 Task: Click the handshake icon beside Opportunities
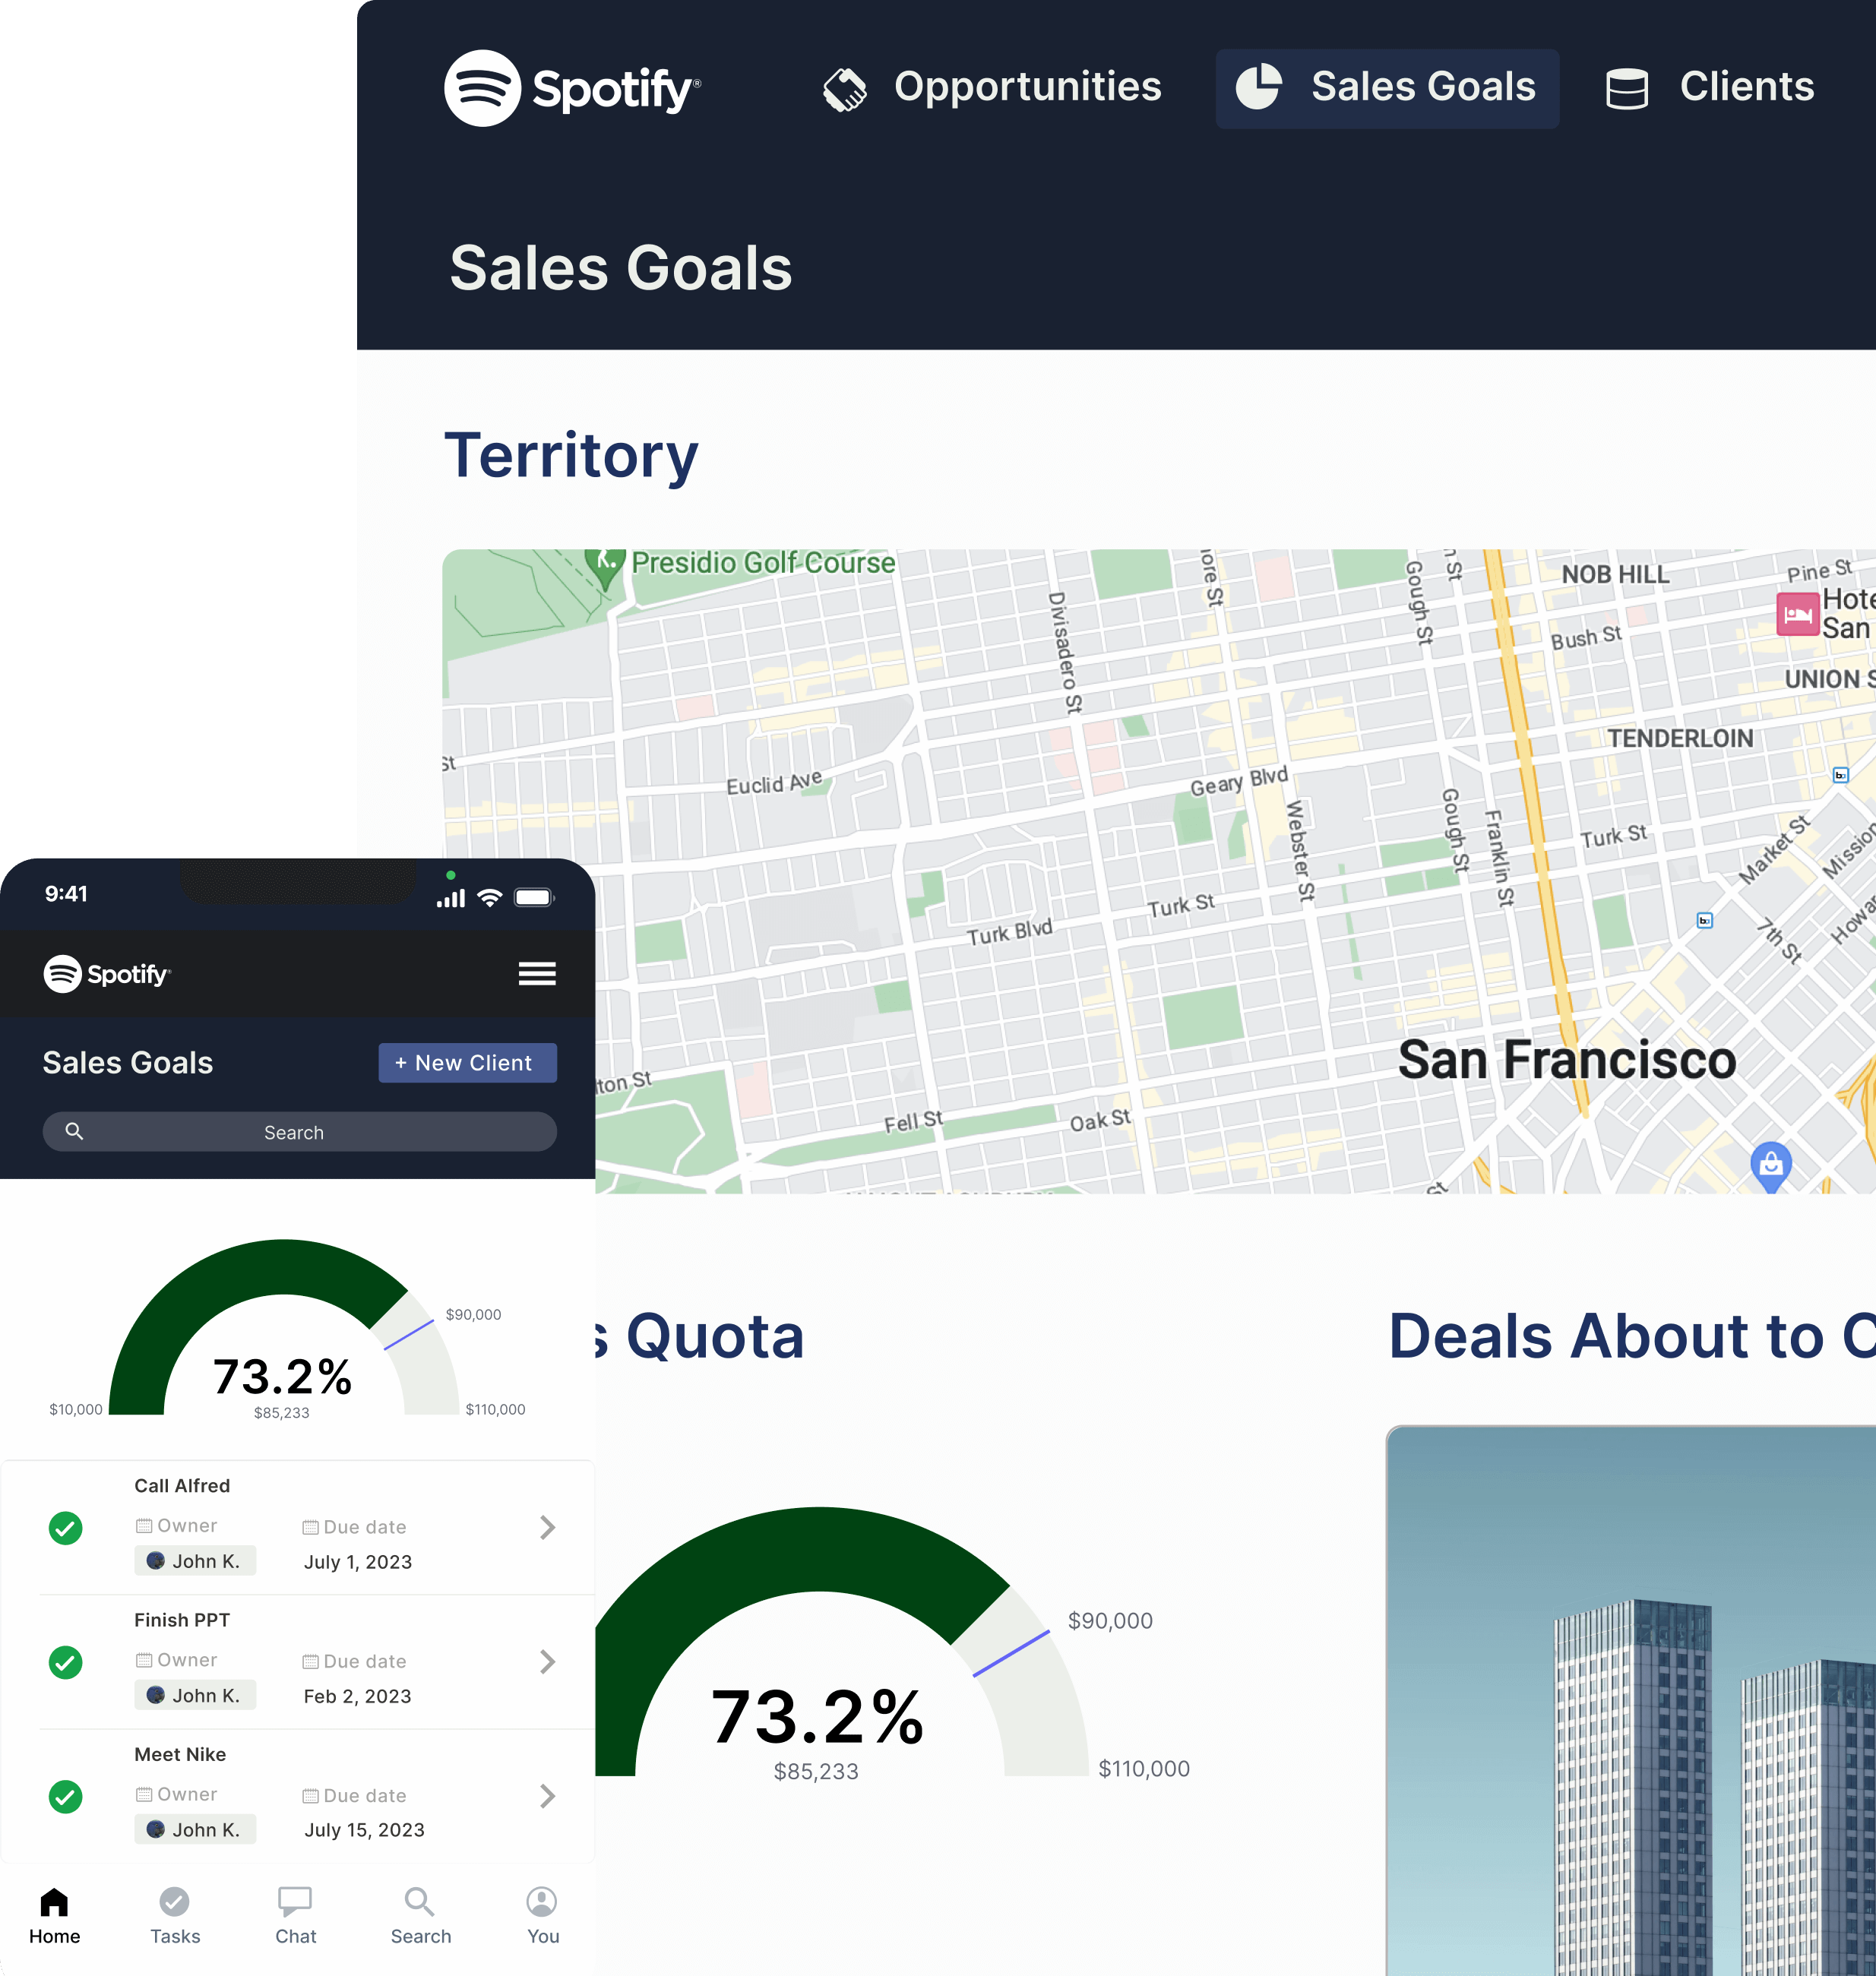(x=845, y=89)
